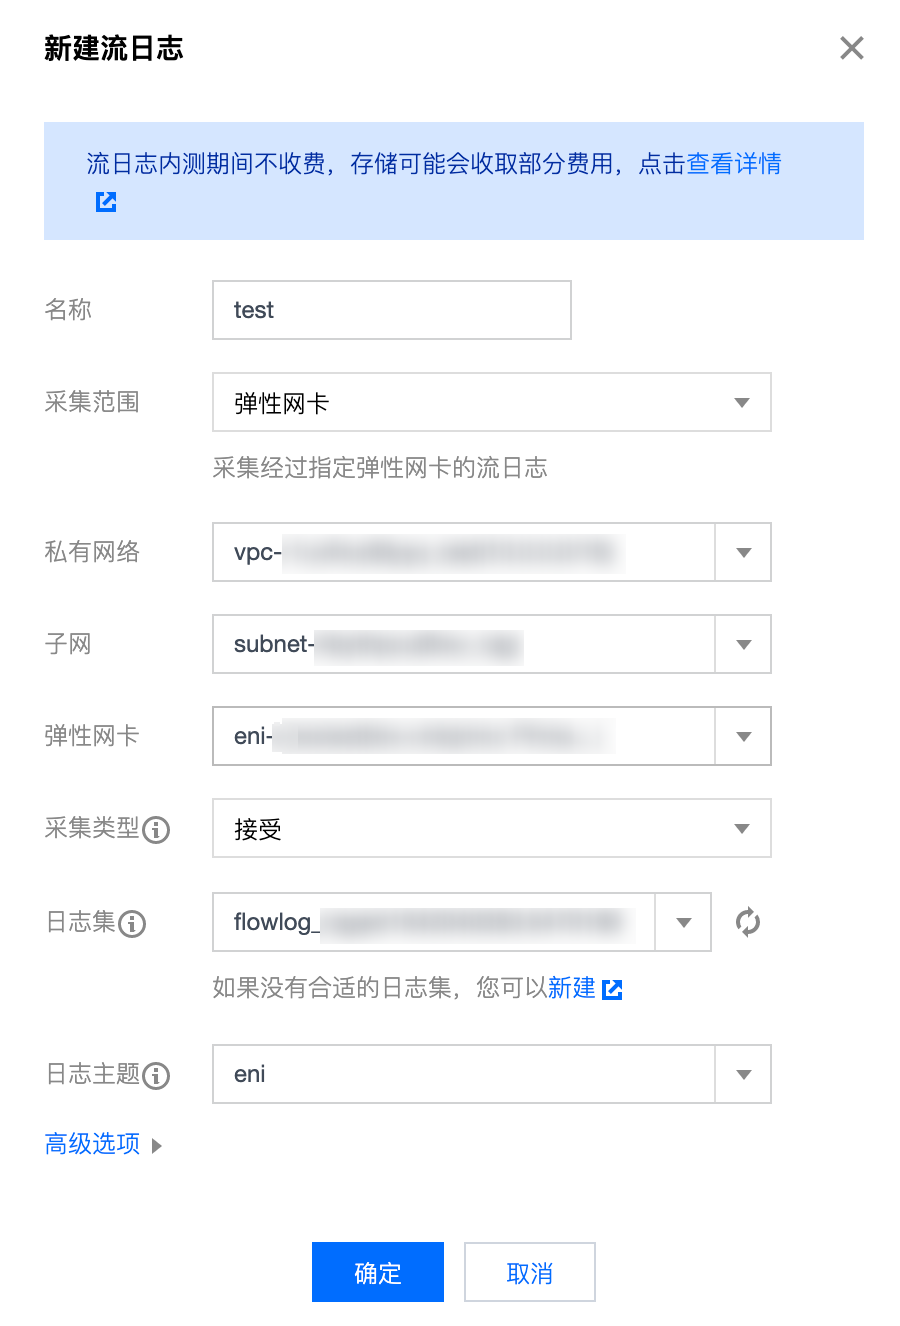Click the info icon beside 日志主题

click(x=156, y=1076)
